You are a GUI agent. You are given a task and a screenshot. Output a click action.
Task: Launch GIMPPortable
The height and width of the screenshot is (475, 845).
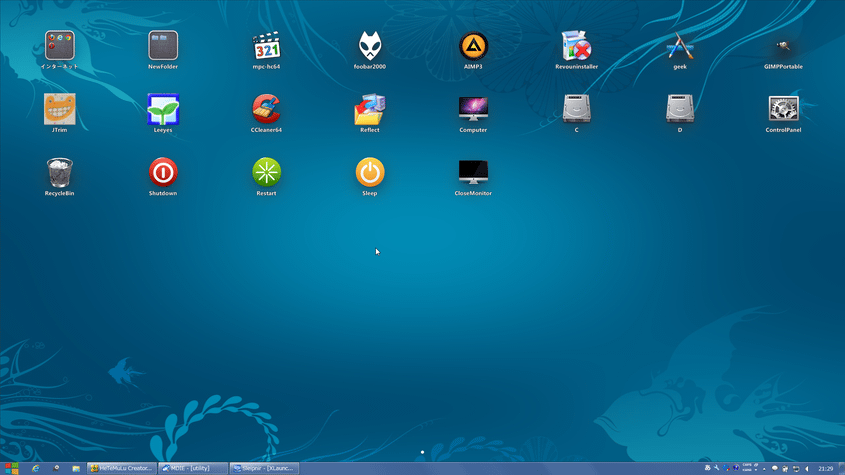point(783,46)
